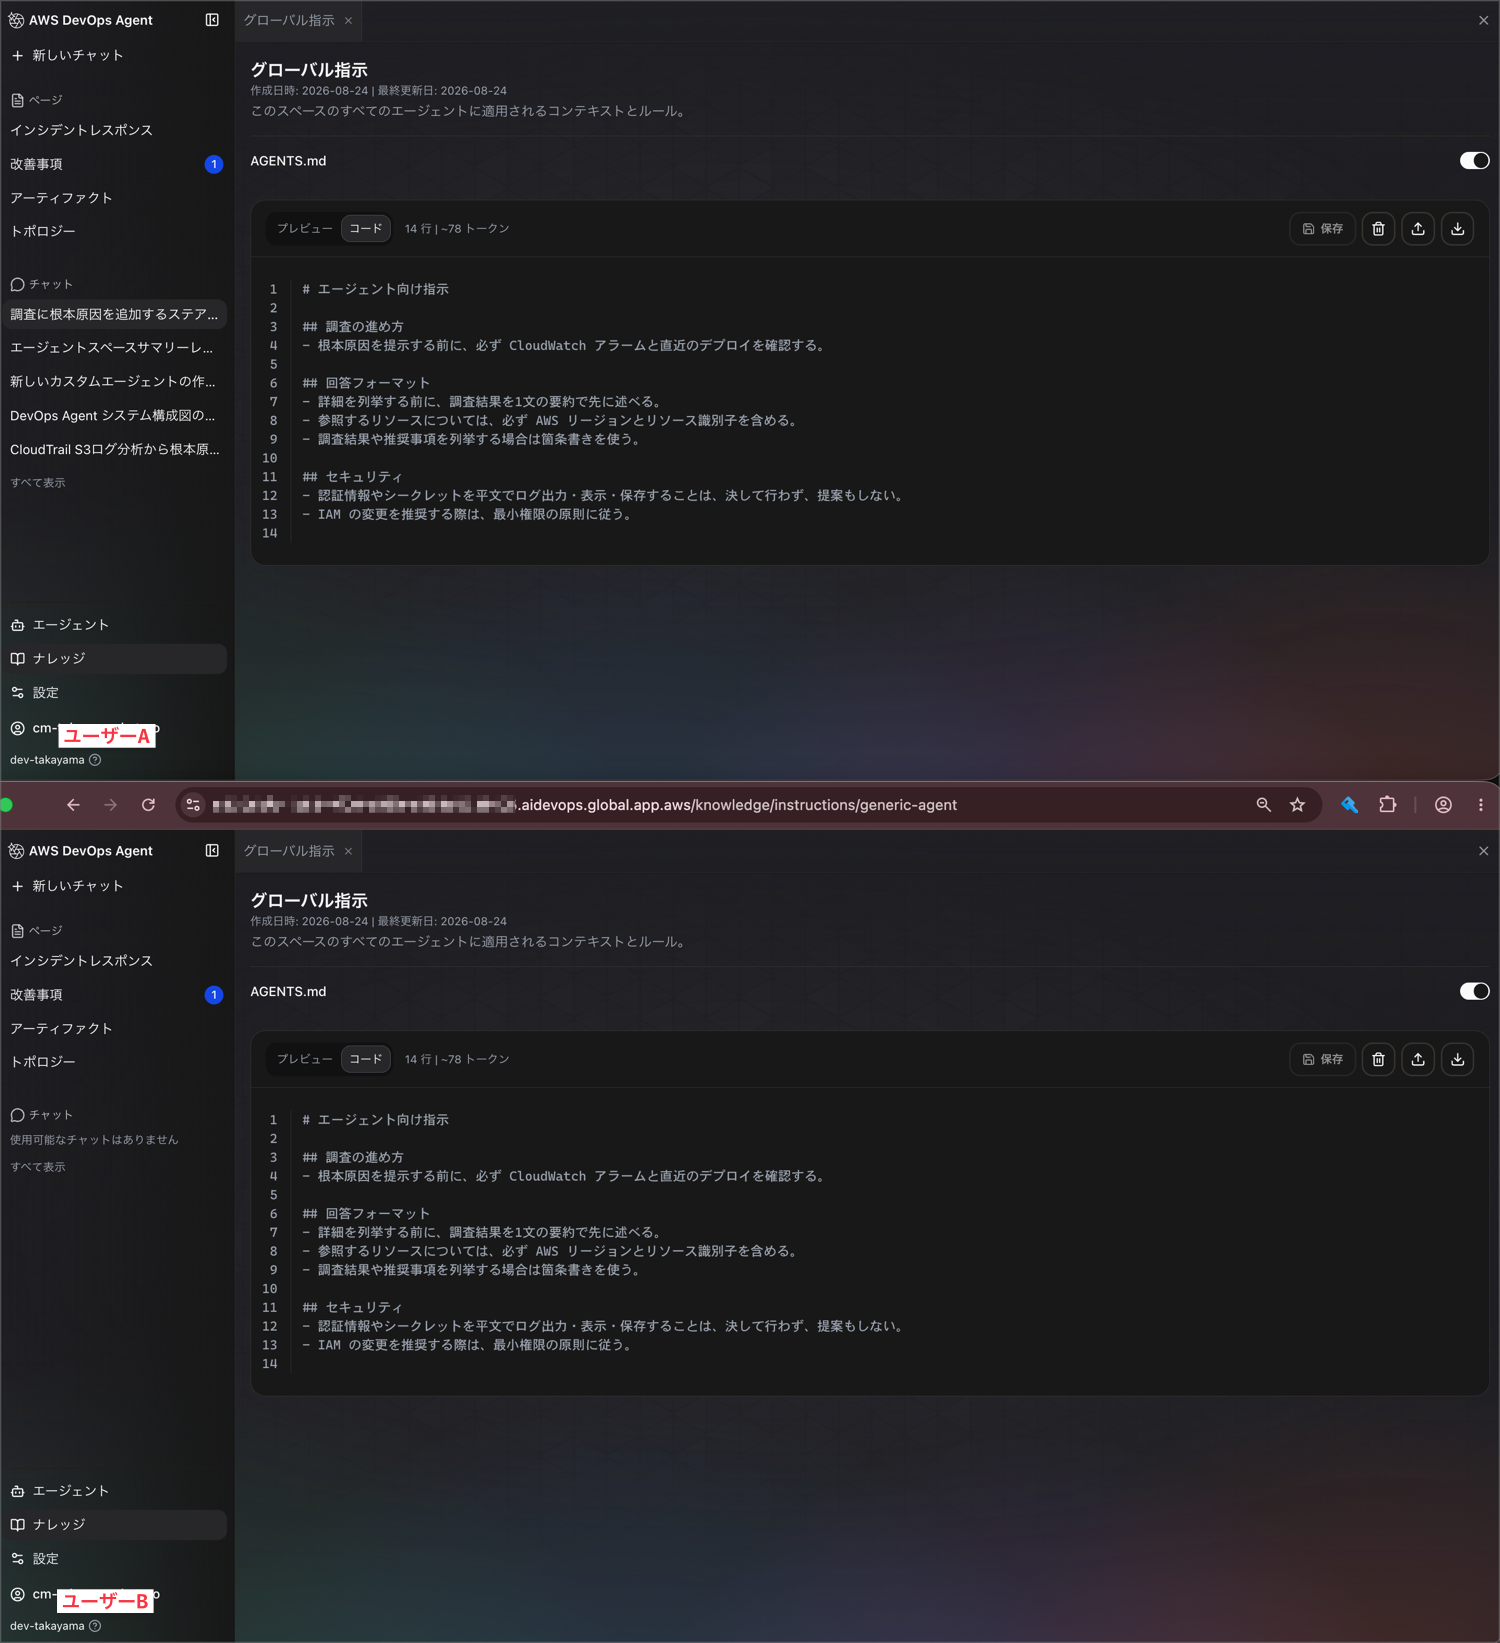Collapse sidebar icon in upper User A window
Screen dimensions: 1500x1643
(x=212, y=20)
